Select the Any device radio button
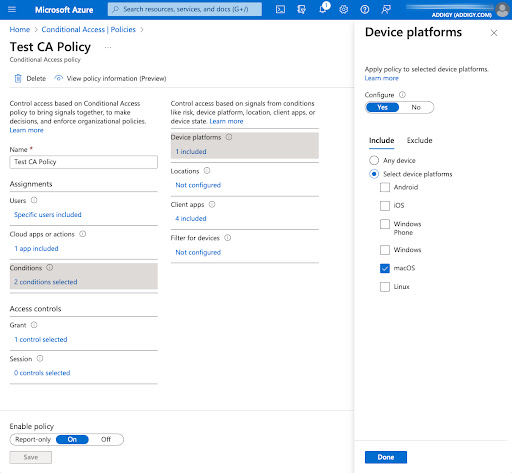 pos(374,160)
